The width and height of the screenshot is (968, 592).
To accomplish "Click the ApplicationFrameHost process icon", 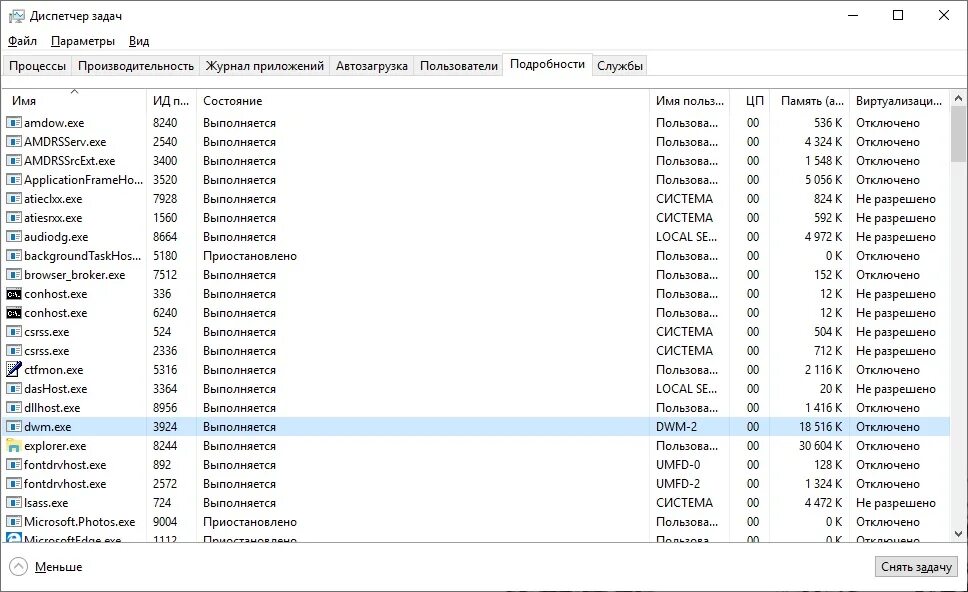I will tap(14, 180).
